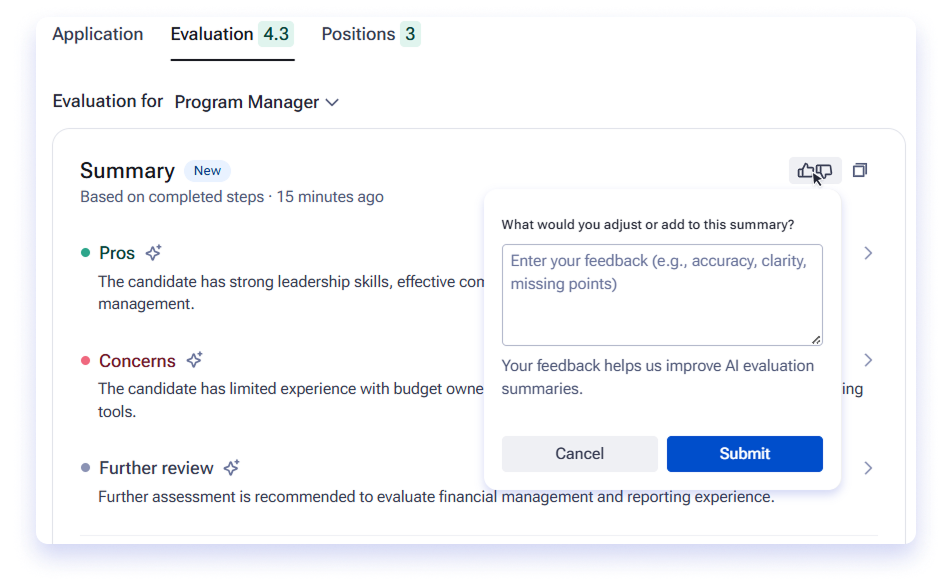Viewport: 952px width, 586px height.
Task: Open the Positions tab
Action: tap(371, 34)
